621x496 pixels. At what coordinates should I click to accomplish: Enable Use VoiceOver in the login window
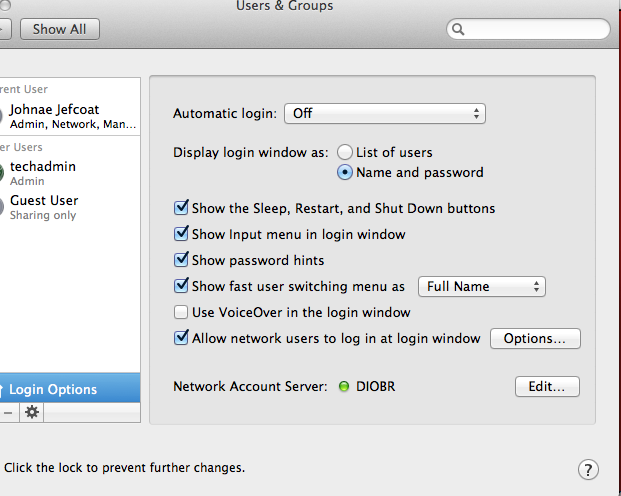(181, 312)
